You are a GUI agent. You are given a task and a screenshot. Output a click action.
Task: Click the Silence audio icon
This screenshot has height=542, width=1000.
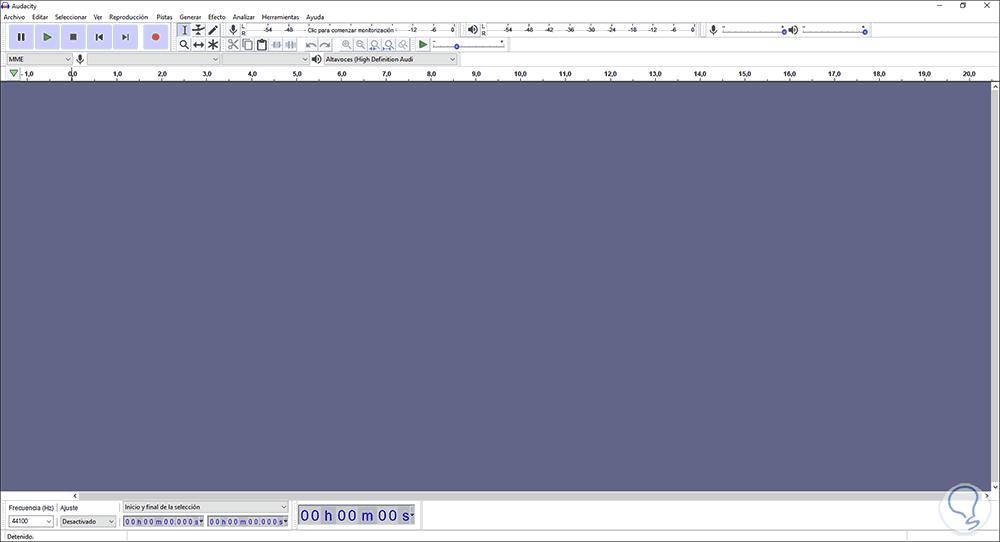click(x=290, y=45)
